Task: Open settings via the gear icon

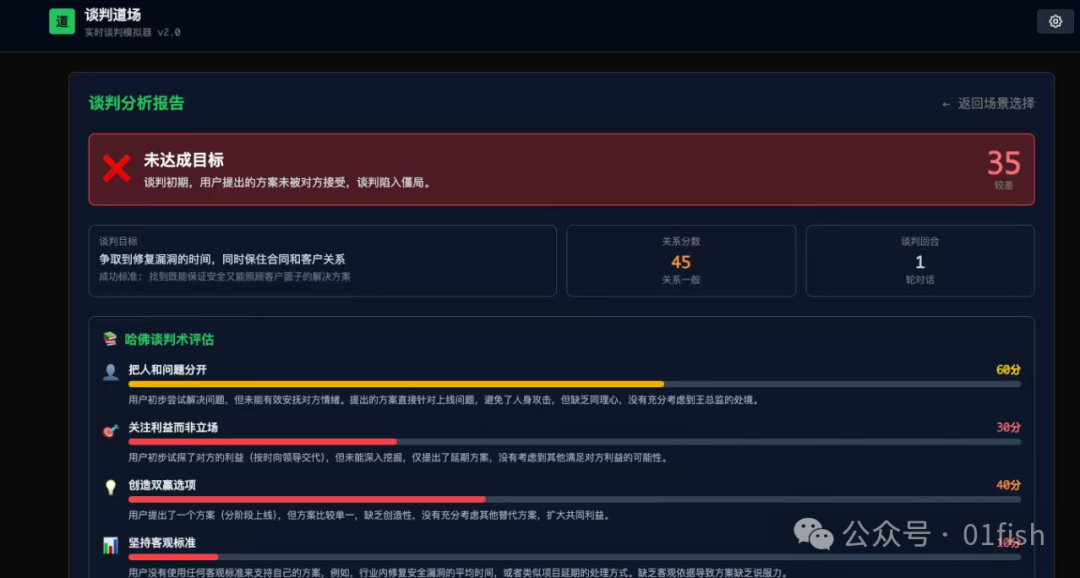Action: (x=1055, y=21)
